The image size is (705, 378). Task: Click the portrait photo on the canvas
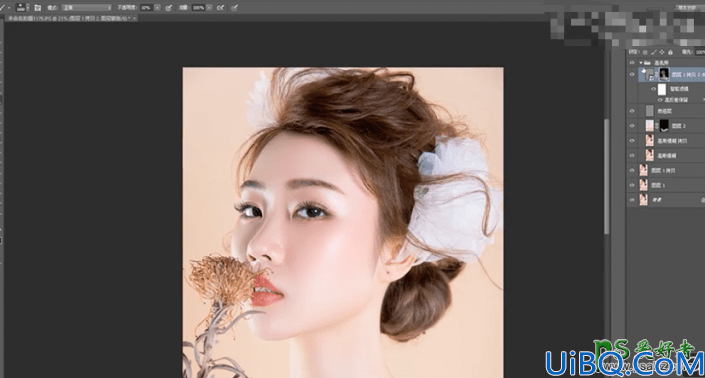click(343, 222)
